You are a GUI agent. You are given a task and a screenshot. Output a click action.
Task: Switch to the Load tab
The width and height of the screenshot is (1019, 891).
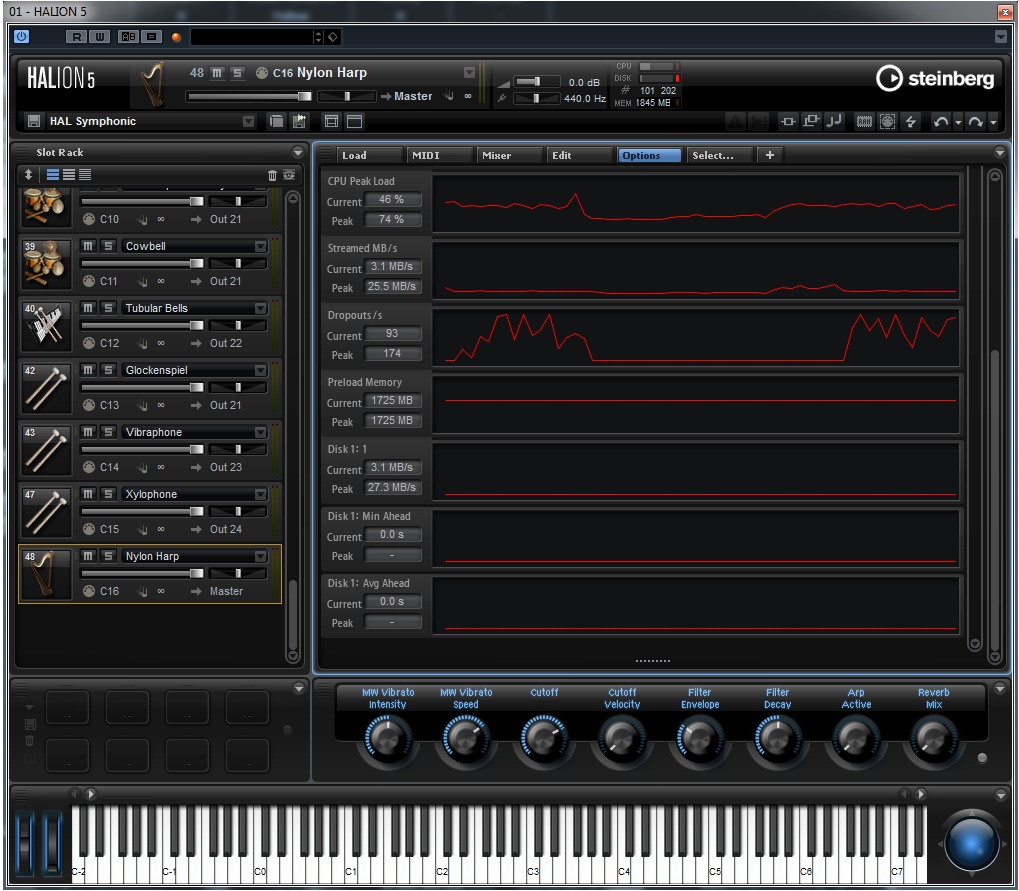coord(369,155)
